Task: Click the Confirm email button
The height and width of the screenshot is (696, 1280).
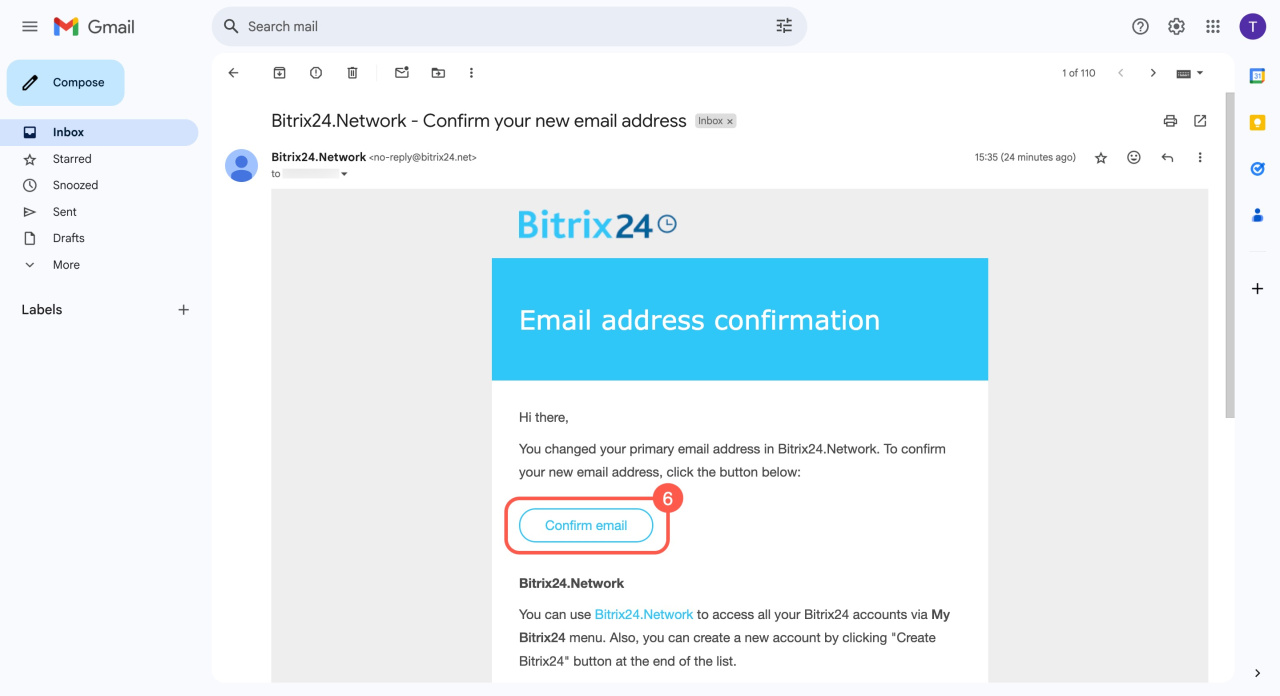Action: pos(586,526)
